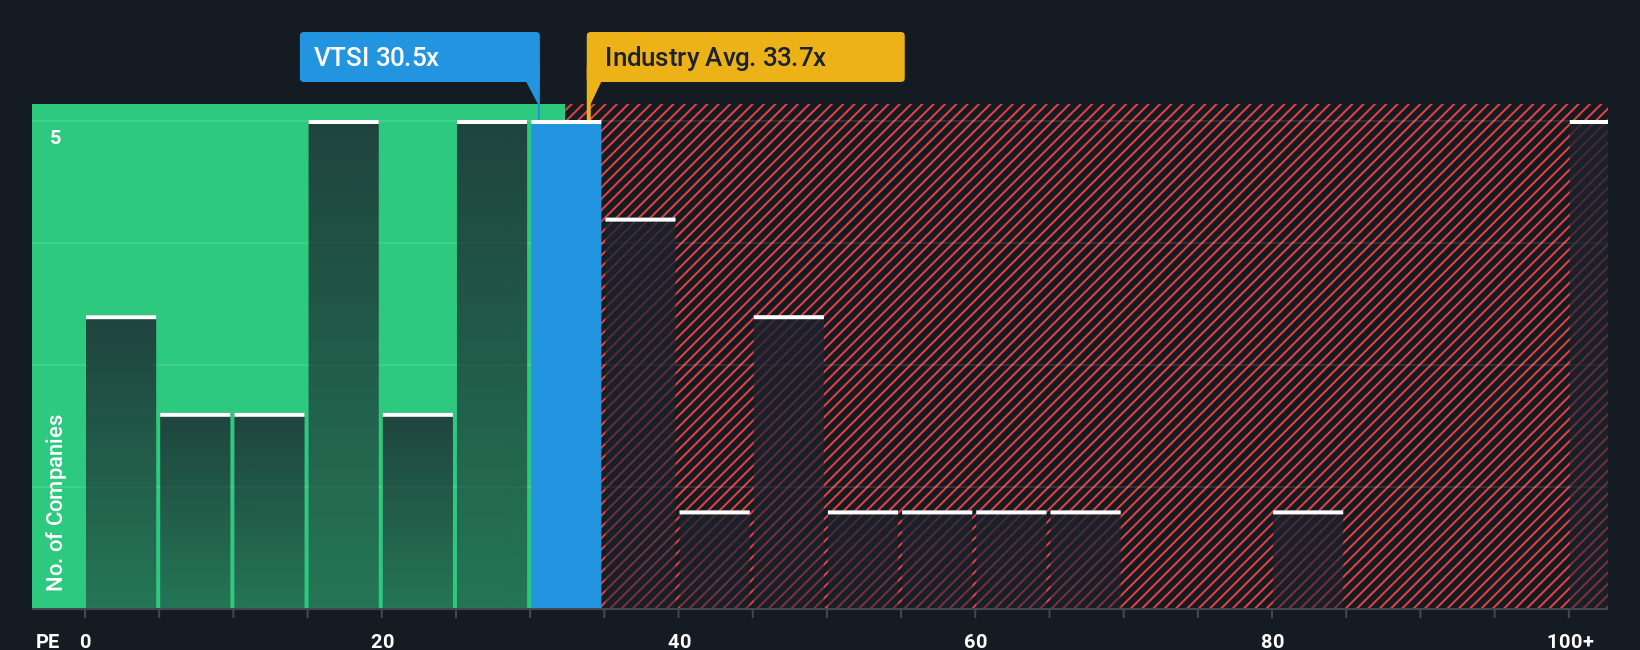
Task: Click the x-axis tick label 60
Action: click(976, 641)
